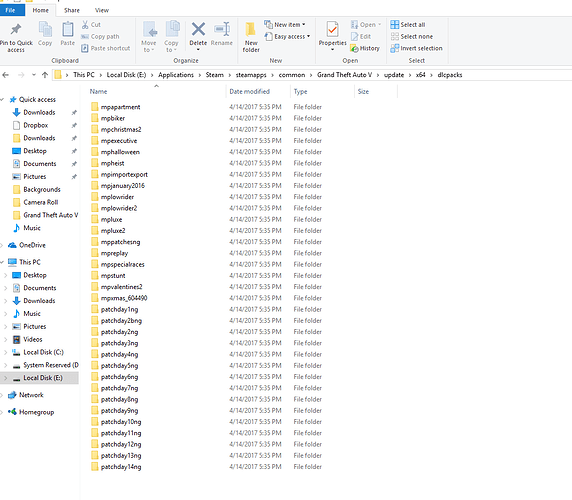Open recent locations dropdown arrow
Image resolution: width=572 pixels, height=500 pixels.
[x=34, y=75]
